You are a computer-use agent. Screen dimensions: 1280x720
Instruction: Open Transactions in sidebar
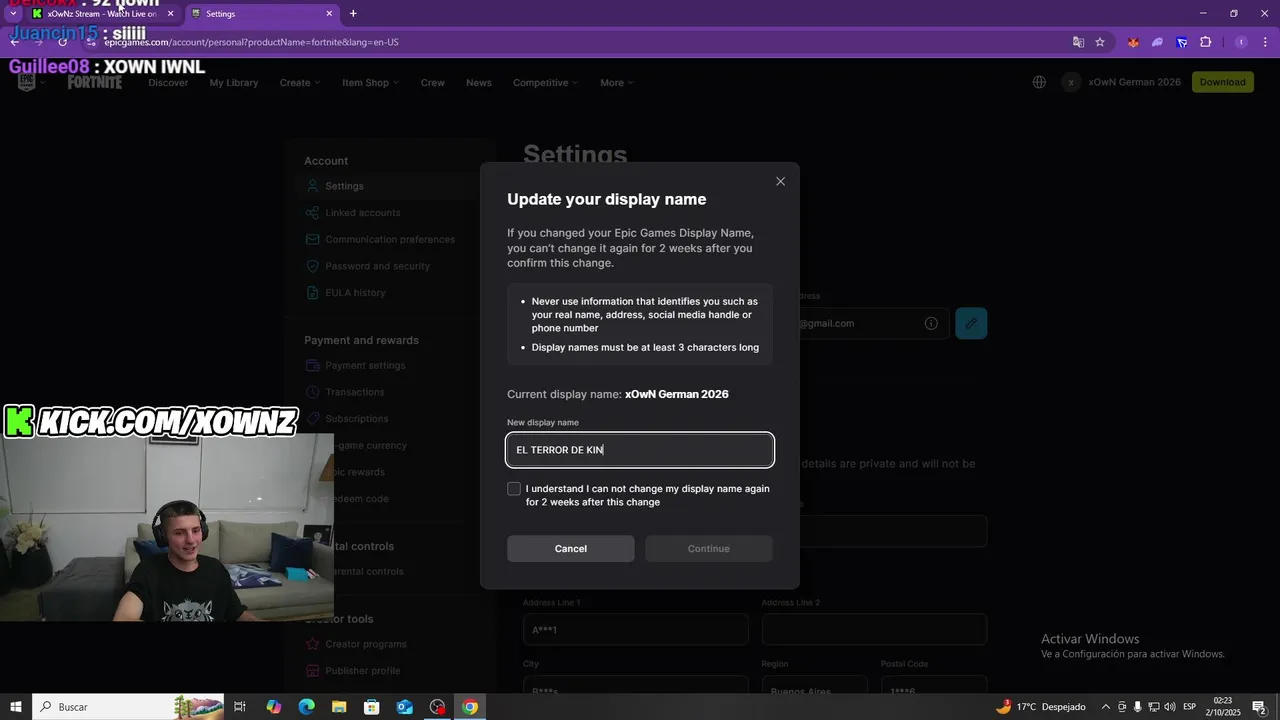[354, 392]
